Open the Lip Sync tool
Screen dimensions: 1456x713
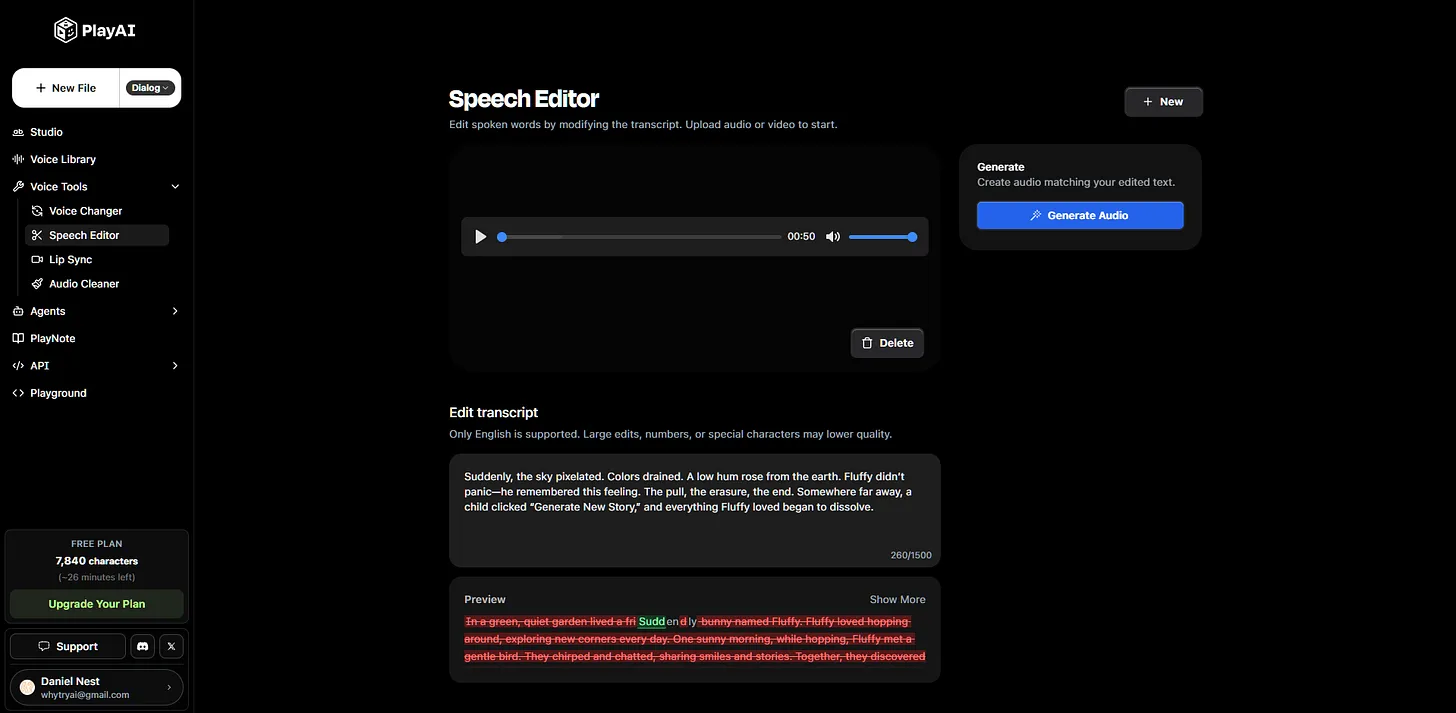[x=70, y=260]
